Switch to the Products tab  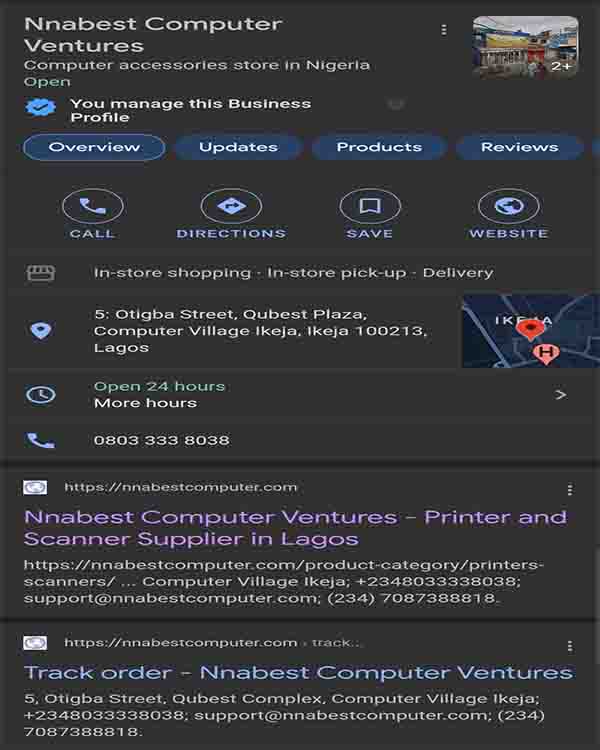[x=379, y=147]
